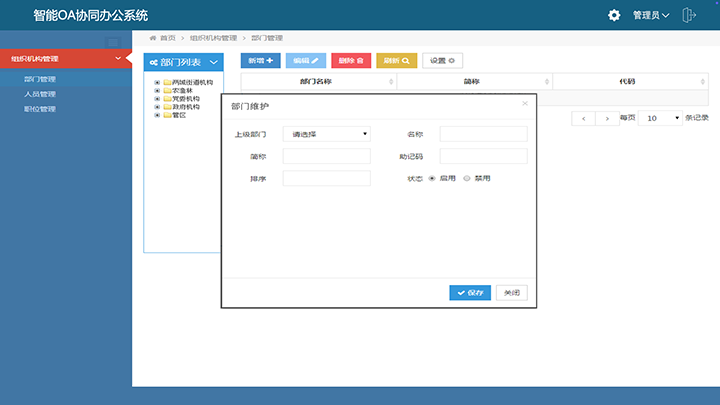Screen dimensions: 720x405
Task: Click the logout icon in header
Action: 689,15
